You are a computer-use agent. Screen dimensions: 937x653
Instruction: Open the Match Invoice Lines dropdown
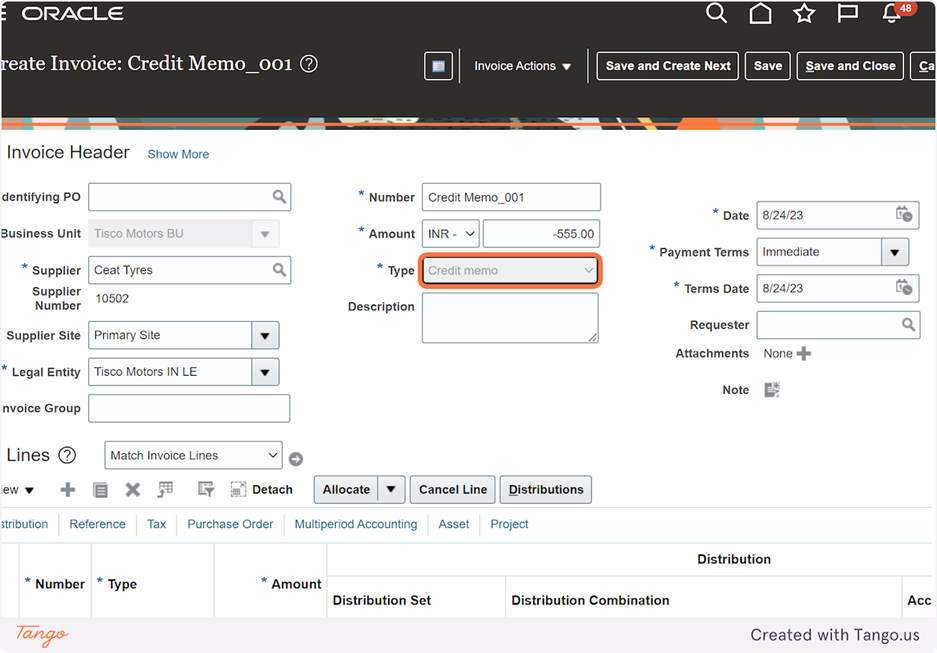193,455
